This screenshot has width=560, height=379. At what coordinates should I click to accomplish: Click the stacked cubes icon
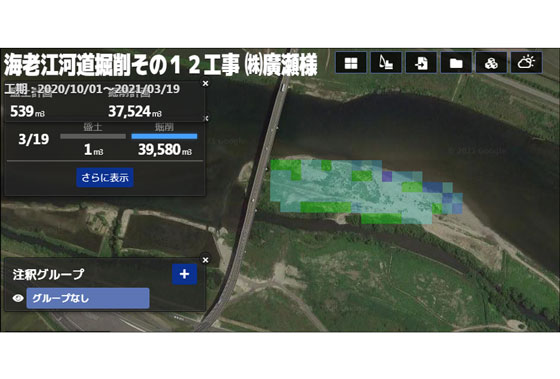[x=491, y=63]
